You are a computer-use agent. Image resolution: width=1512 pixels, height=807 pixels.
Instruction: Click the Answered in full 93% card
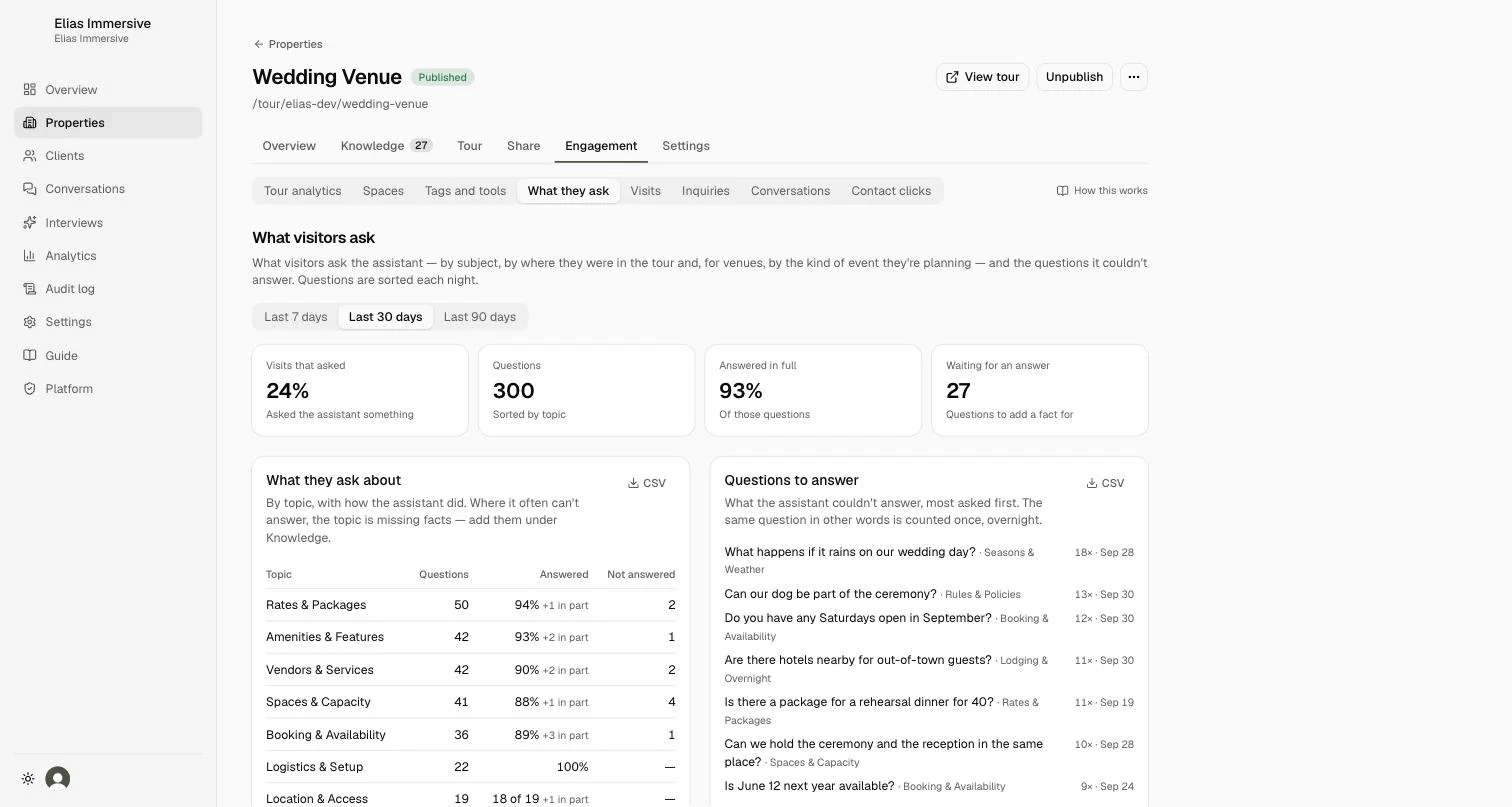tap(813, 391)
